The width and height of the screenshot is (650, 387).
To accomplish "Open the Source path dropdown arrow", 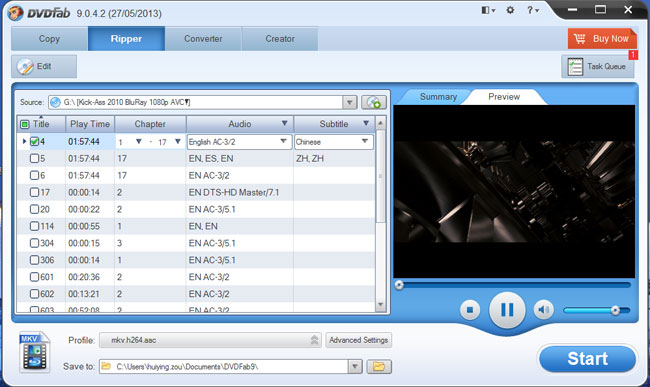I will pyautogui.click(x=349, y=102).
